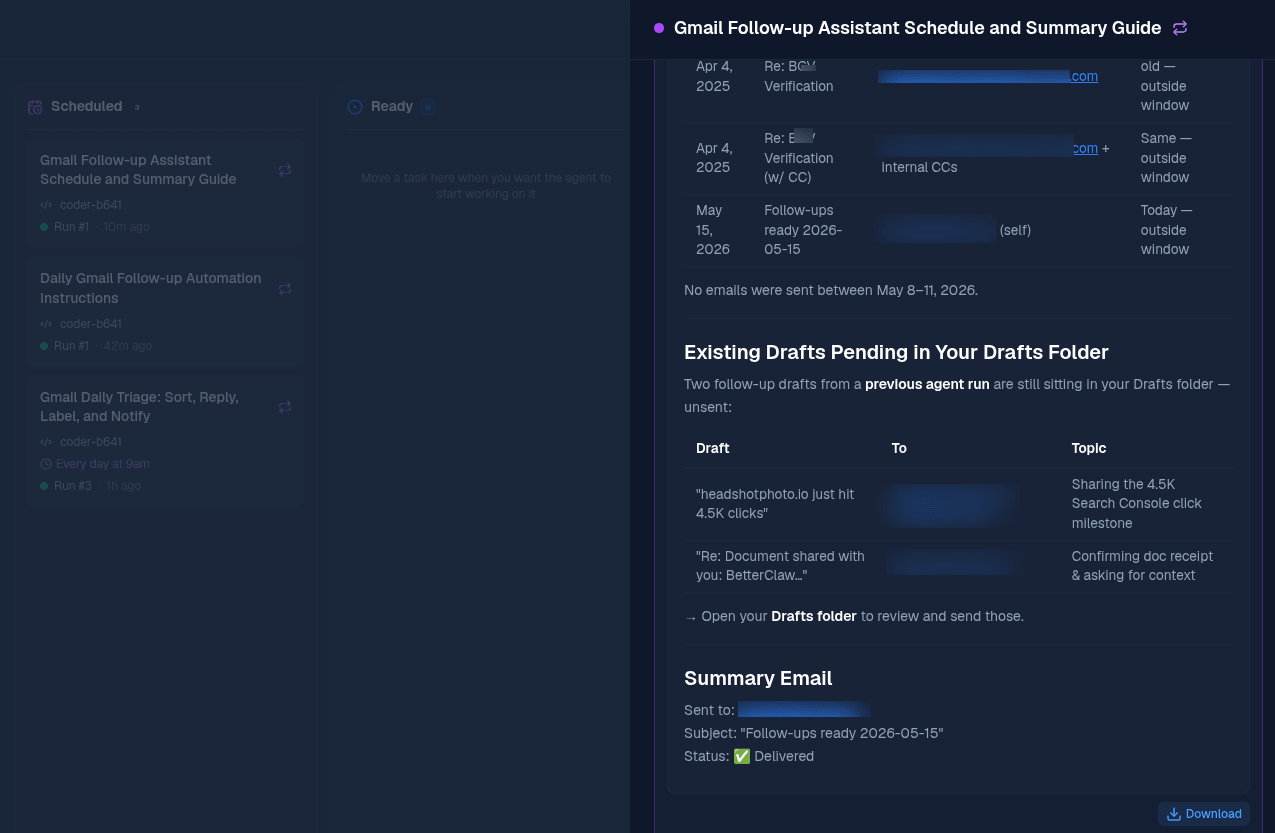Click the green Run #1 dot, 10m ago
The height and width of the screenshot is (833, 1275).
coord(44,227)
